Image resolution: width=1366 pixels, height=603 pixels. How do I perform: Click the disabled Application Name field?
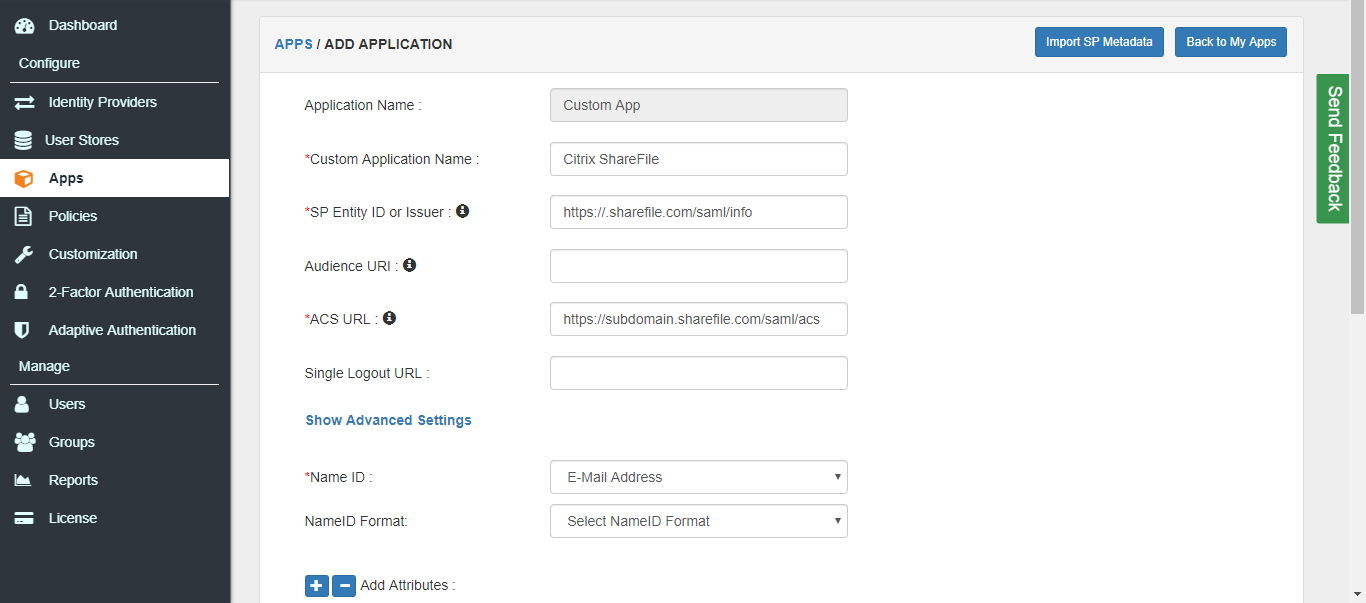pos(699,105)
